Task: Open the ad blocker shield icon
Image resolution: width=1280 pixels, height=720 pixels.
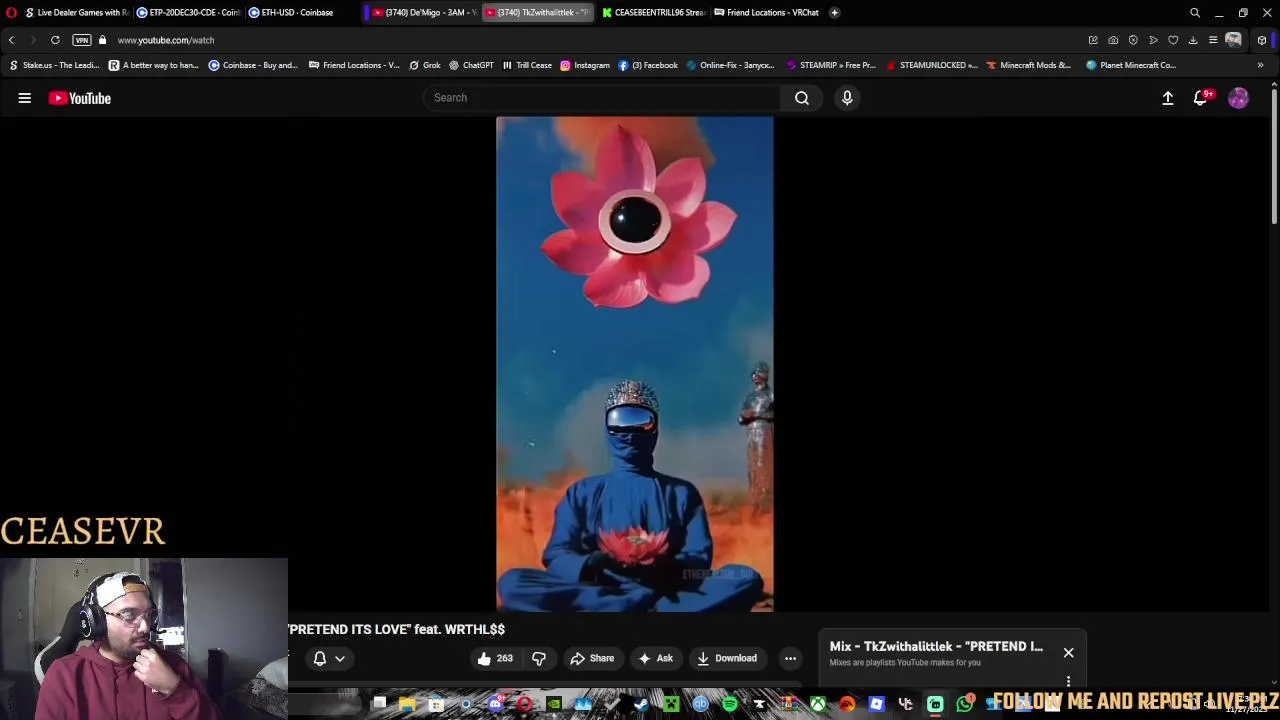Action: click(1133, 40)
